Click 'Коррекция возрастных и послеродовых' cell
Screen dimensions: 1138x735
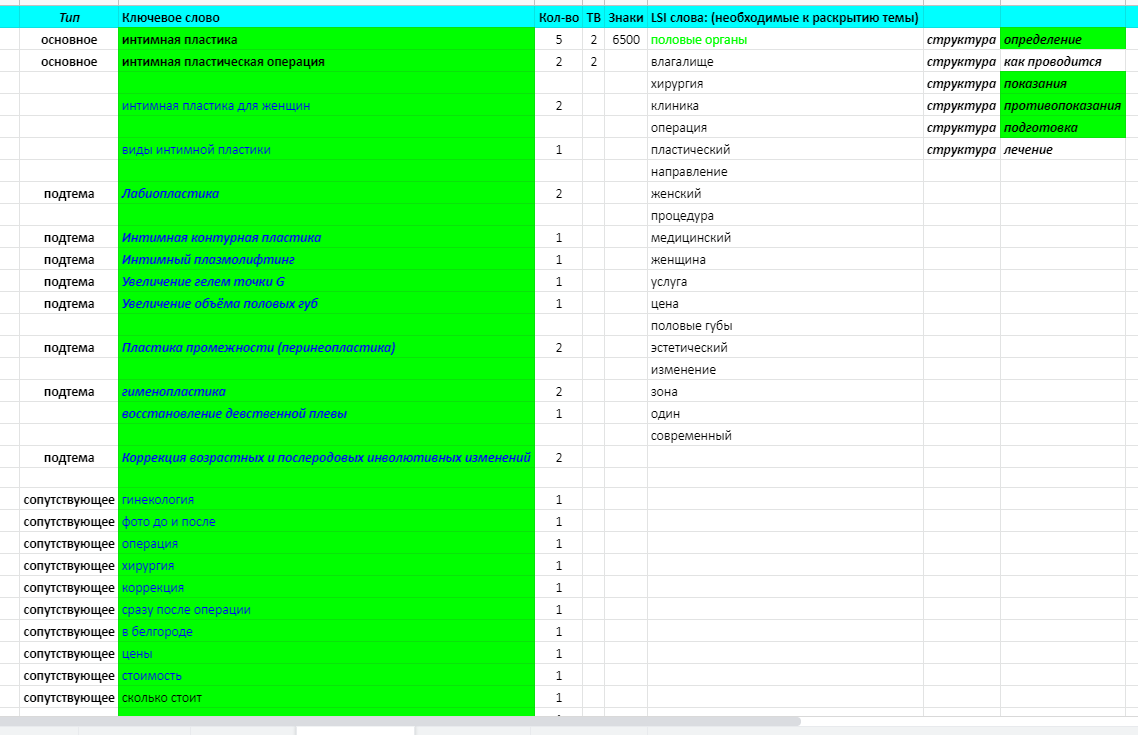(x=326, y=458)
